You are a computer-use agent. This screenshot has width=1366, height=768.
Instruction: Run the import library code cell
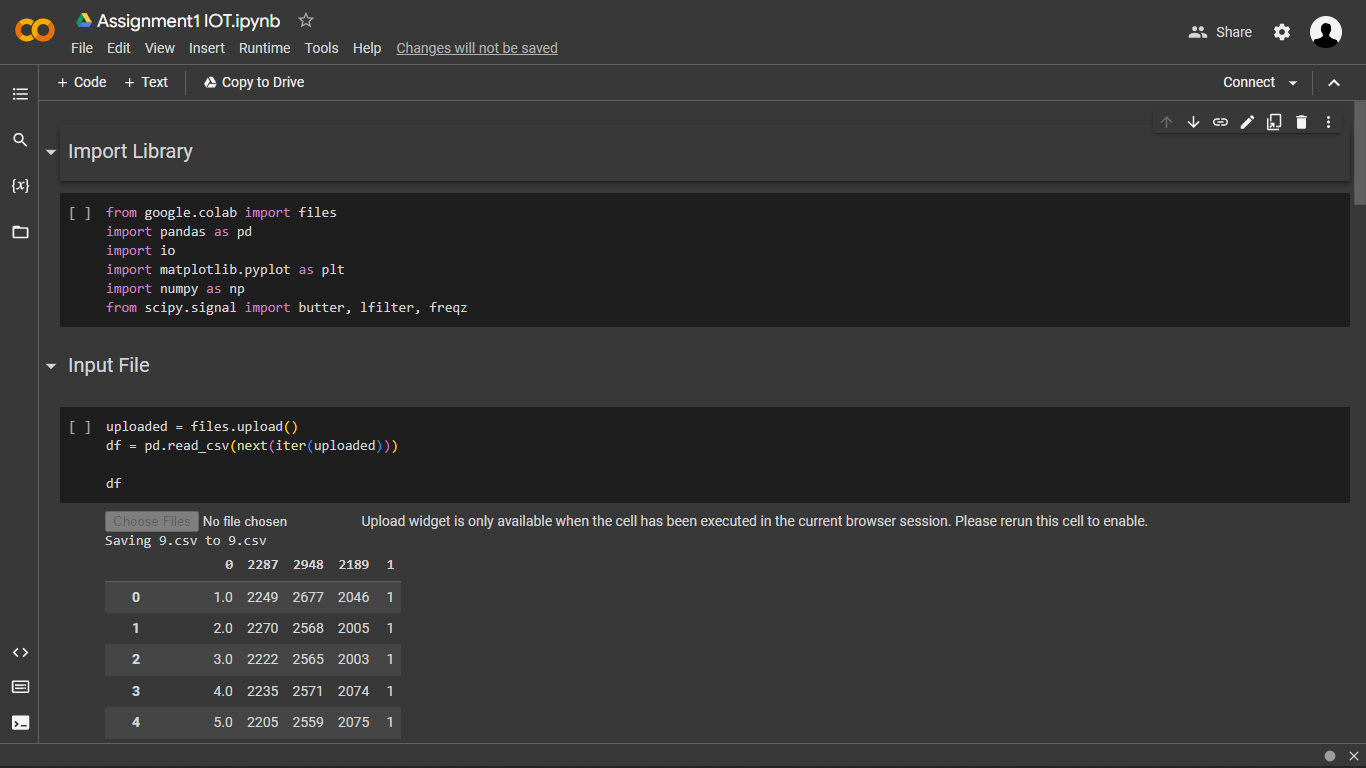(80, 213)
